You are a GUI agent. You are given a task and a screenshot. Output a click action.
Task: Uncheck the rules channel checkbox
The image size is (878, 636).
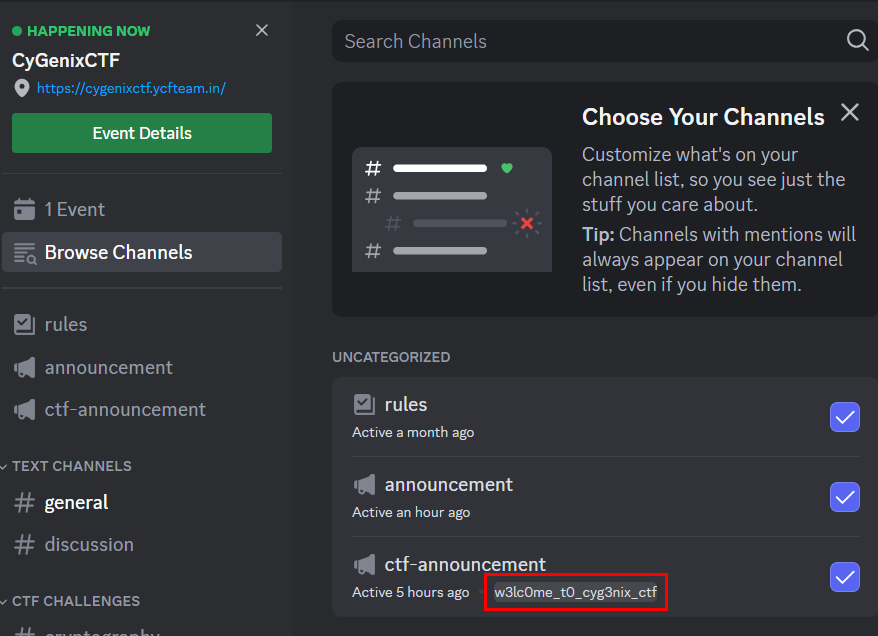click(844, 417)
